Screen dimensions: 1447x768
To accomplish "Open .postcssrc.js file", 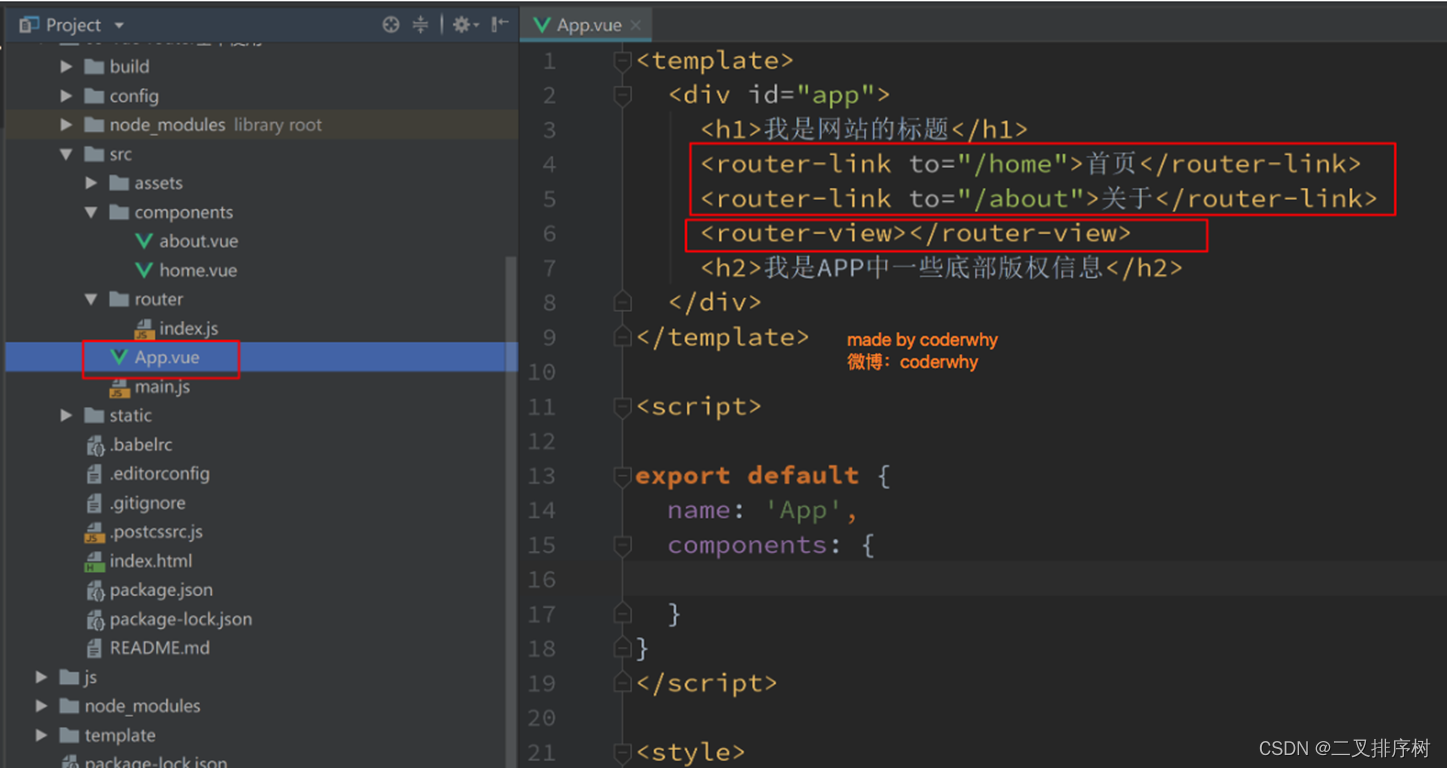I will point(156,532).
